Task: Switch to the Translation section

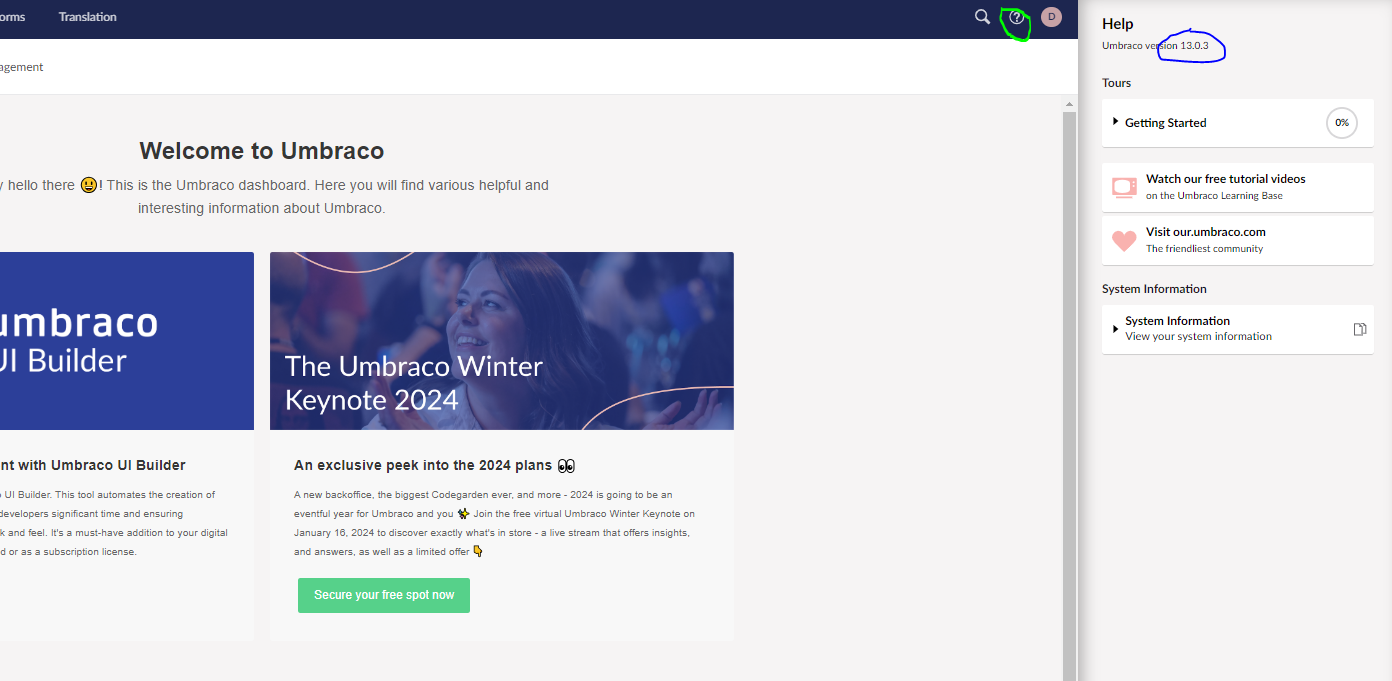Action: pyautogui.click(x=87, y=17)
